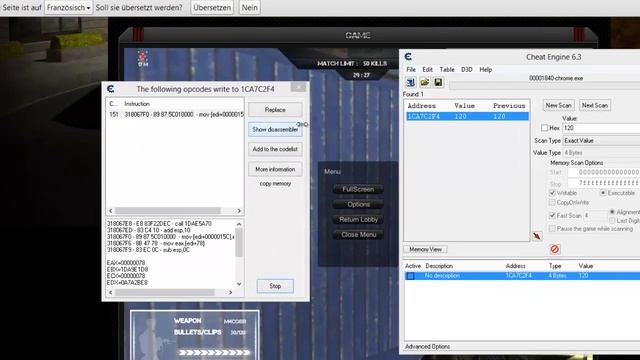Click the More information button
The width and height of the screenshot is (640, 360).
point(275,169)
